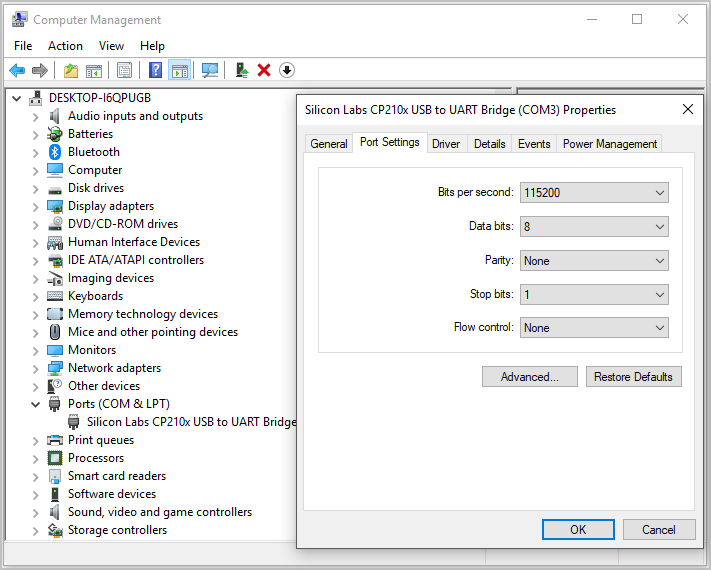Switch to the Events tab
The height and width of the screenshot is (570, 711).
click(x=534, y=144)
